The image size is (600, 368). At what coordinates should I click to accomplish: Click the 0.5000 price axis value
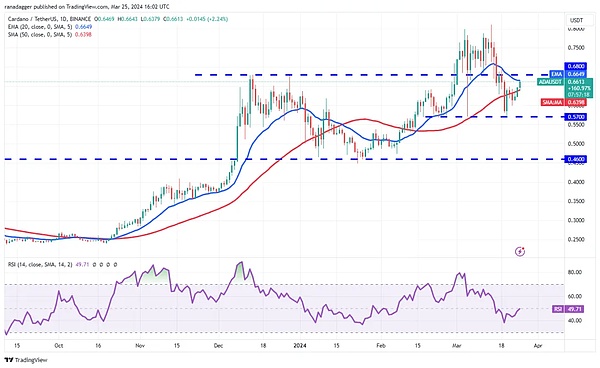pyautogui.click(x=576, y=144)
